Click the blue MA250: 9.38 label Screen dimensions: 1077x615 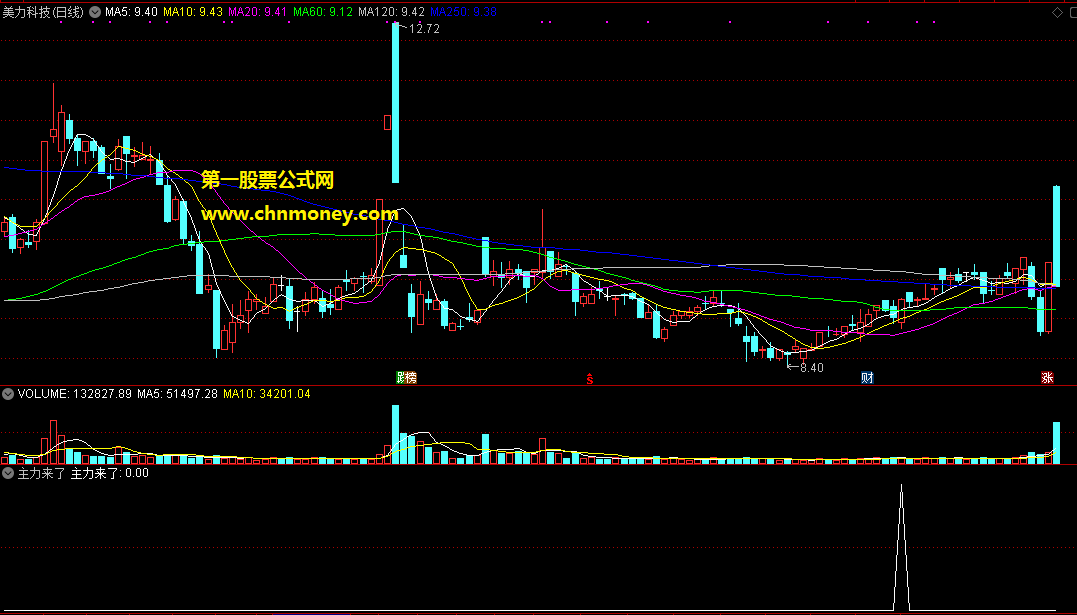(x=464, y=12)
